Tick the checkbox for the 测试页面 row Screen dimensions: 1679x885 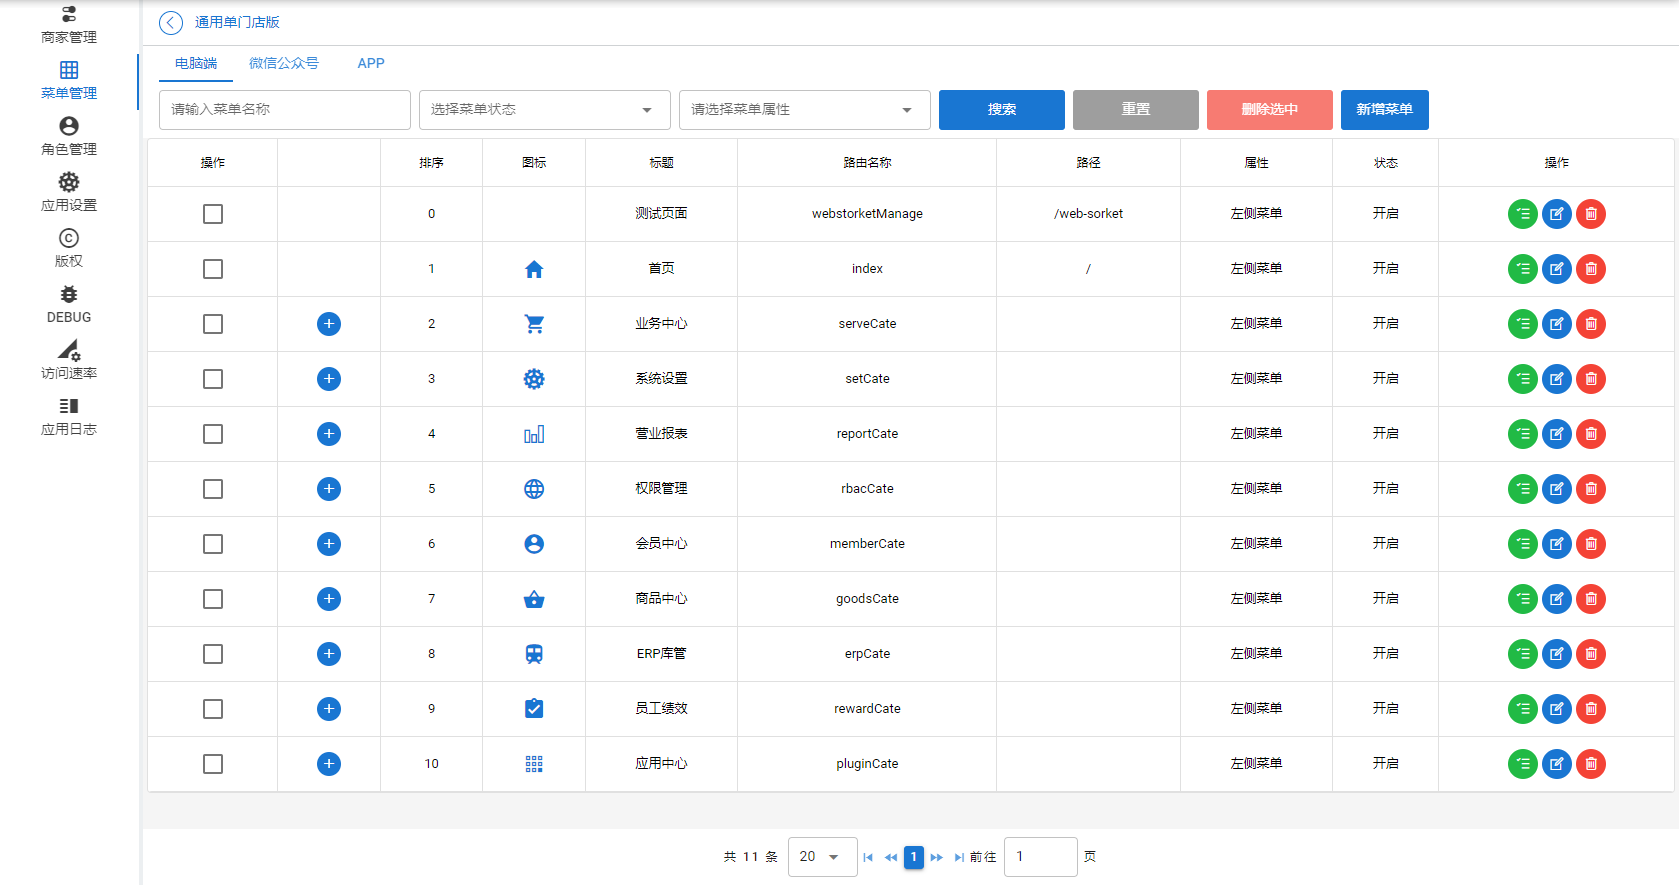(213, 214)
